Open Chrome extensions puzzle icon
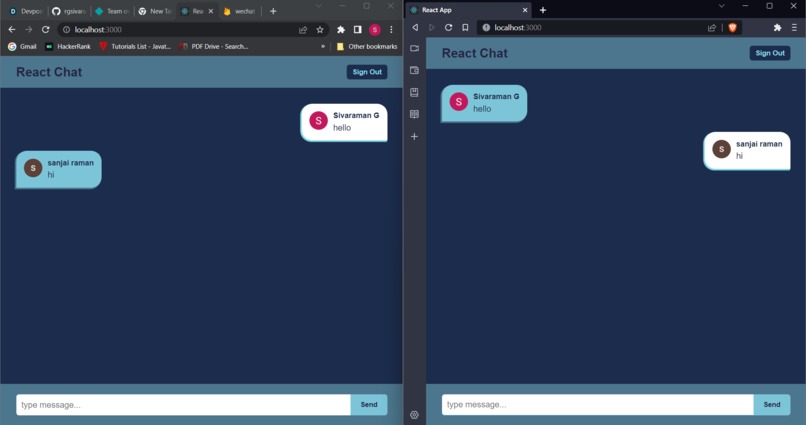 pos(341,30)
